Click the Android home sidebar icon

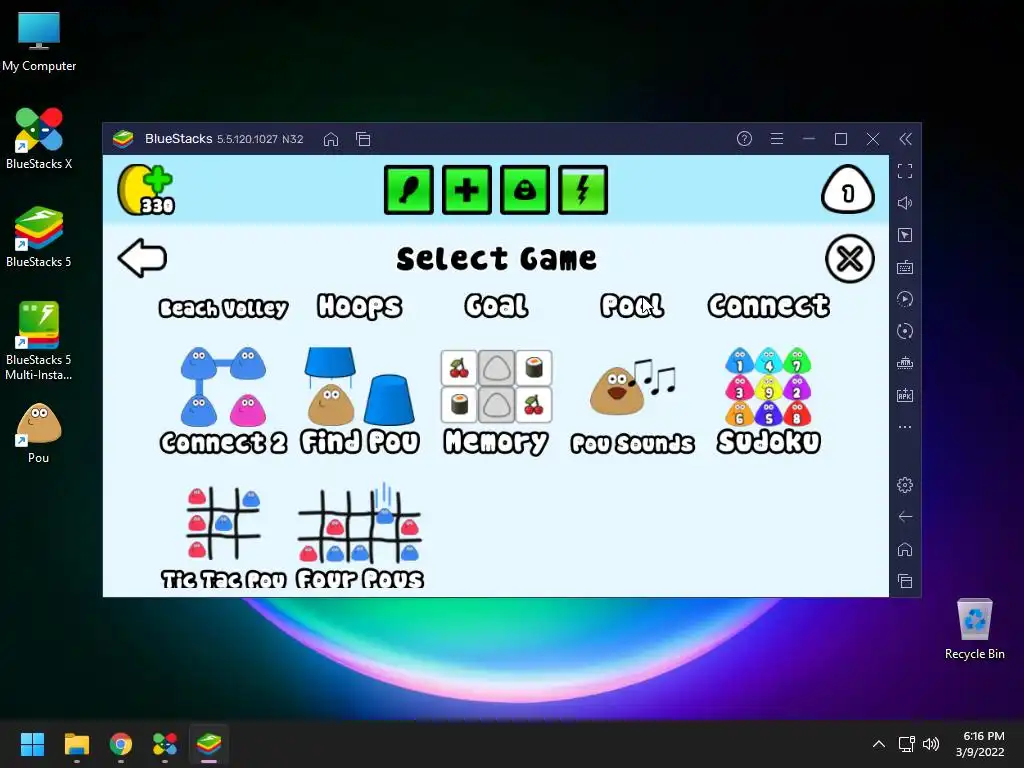(905, 549)
